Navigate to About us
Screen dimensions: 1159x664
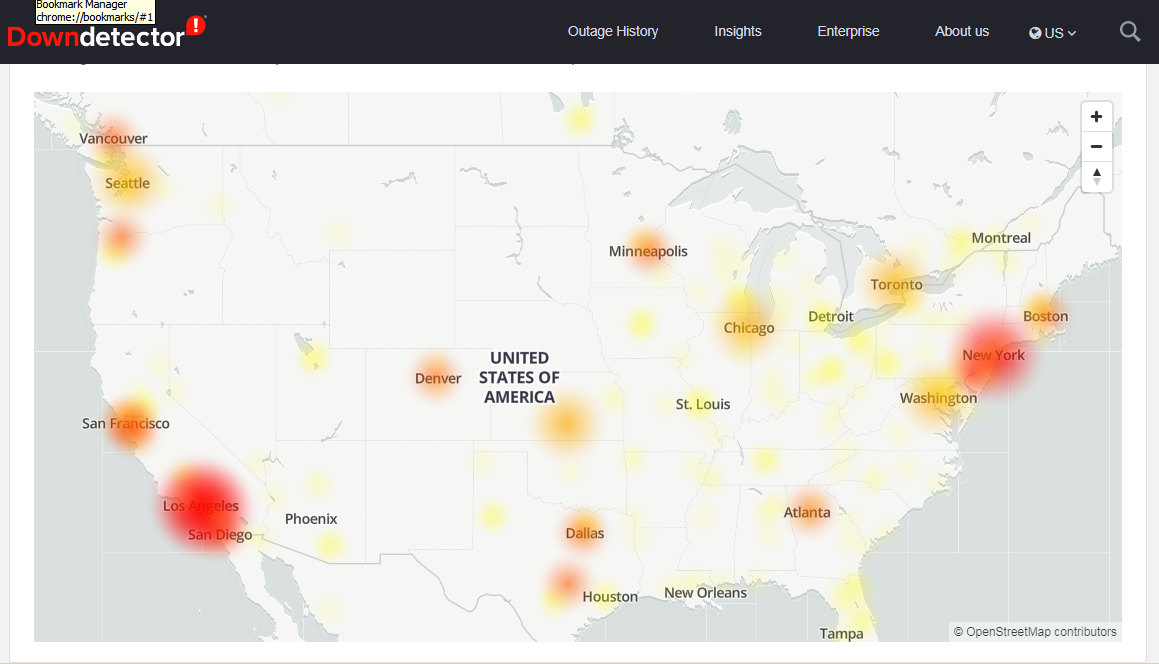(x=962, y=31)
